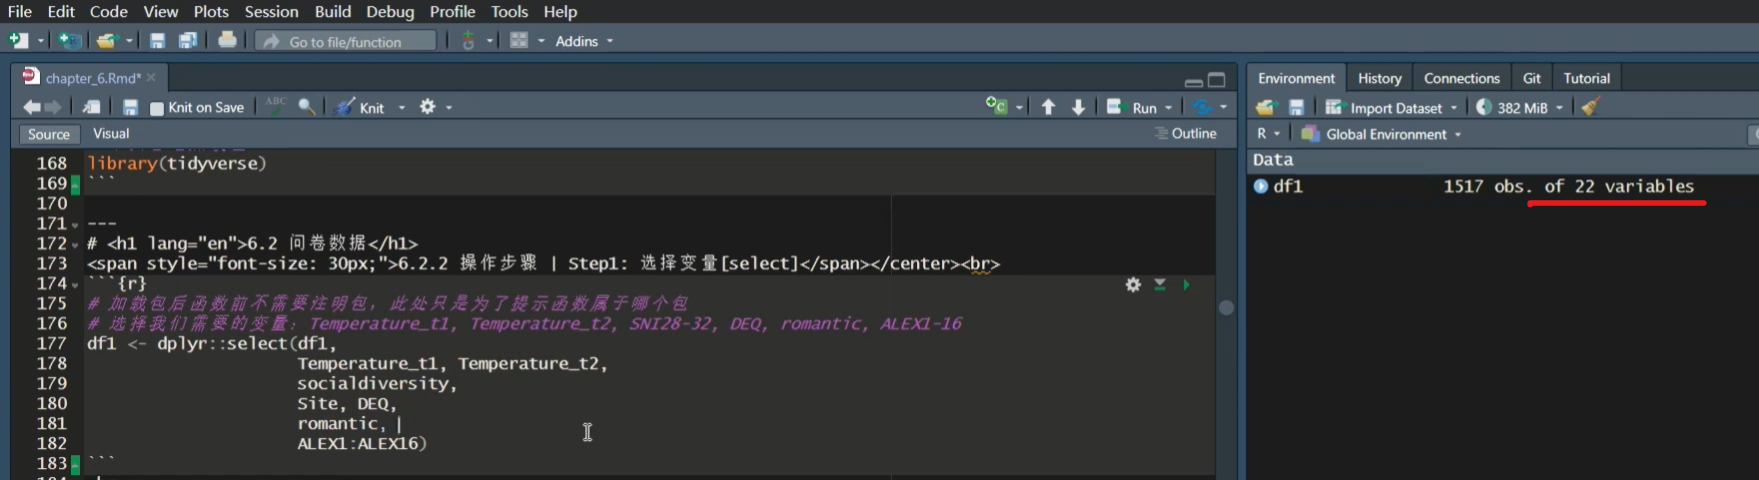Open the Plots menu
Image resolution: width=1759 pixels, height=480 pixels.
click(211, 11)
